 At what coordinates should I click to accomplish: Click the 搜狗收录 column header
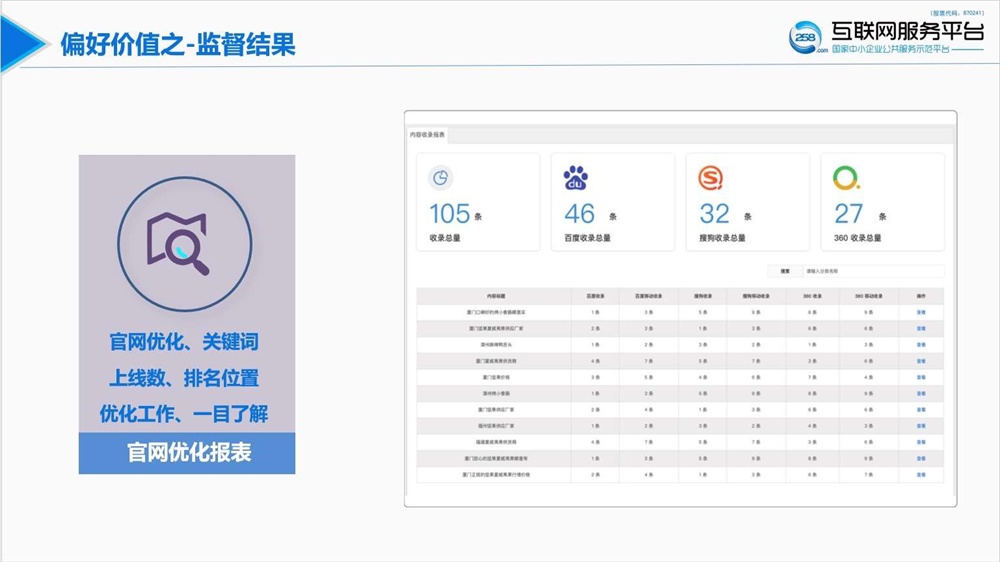pos(702,296)
